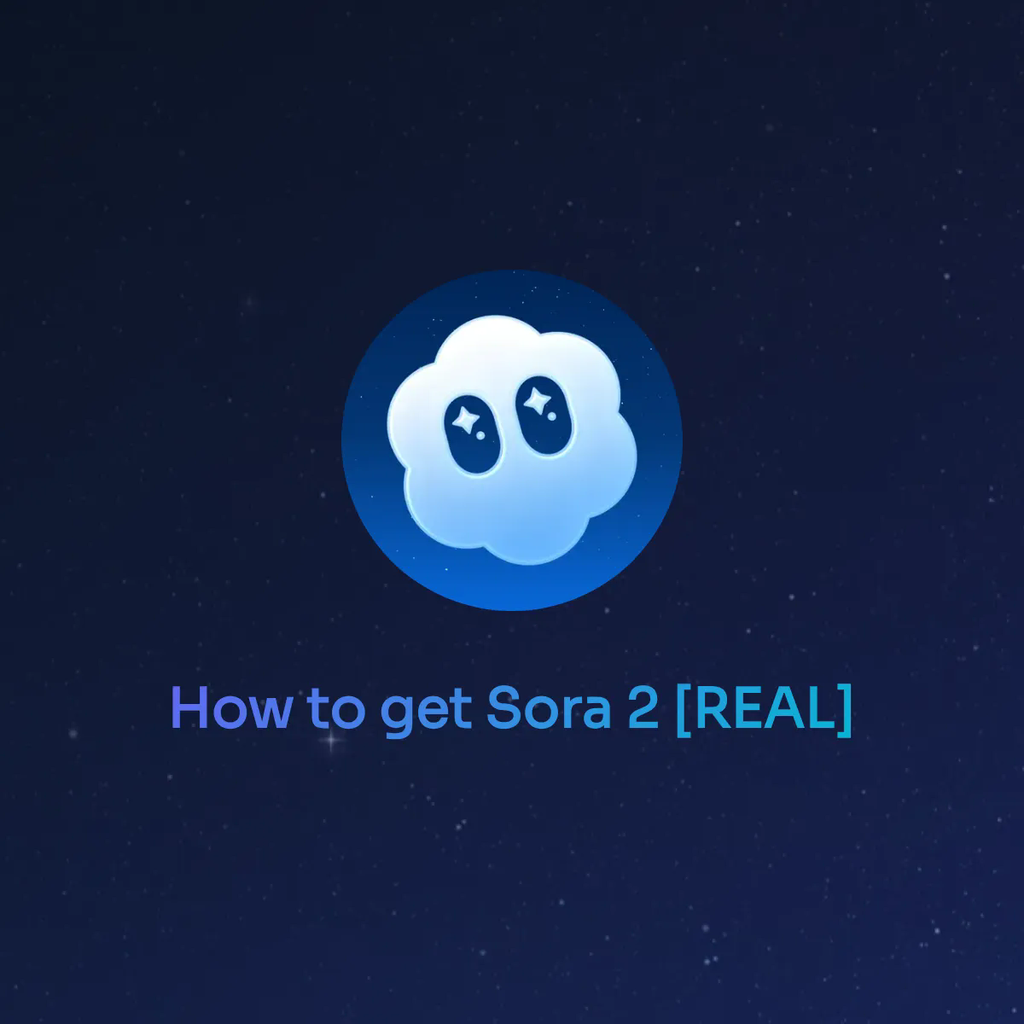Click the Sora cloud mascot icon

511,440
